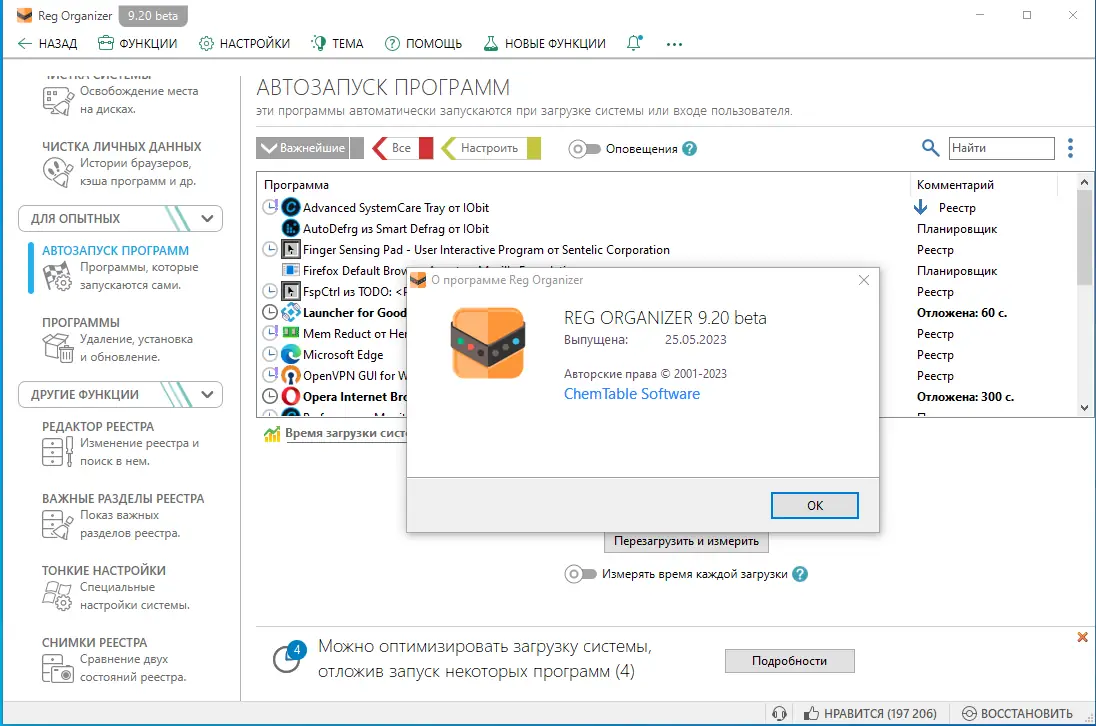Click the notification bell icon in toolbar
This screenshot has height=726, width=1096.
634,43
